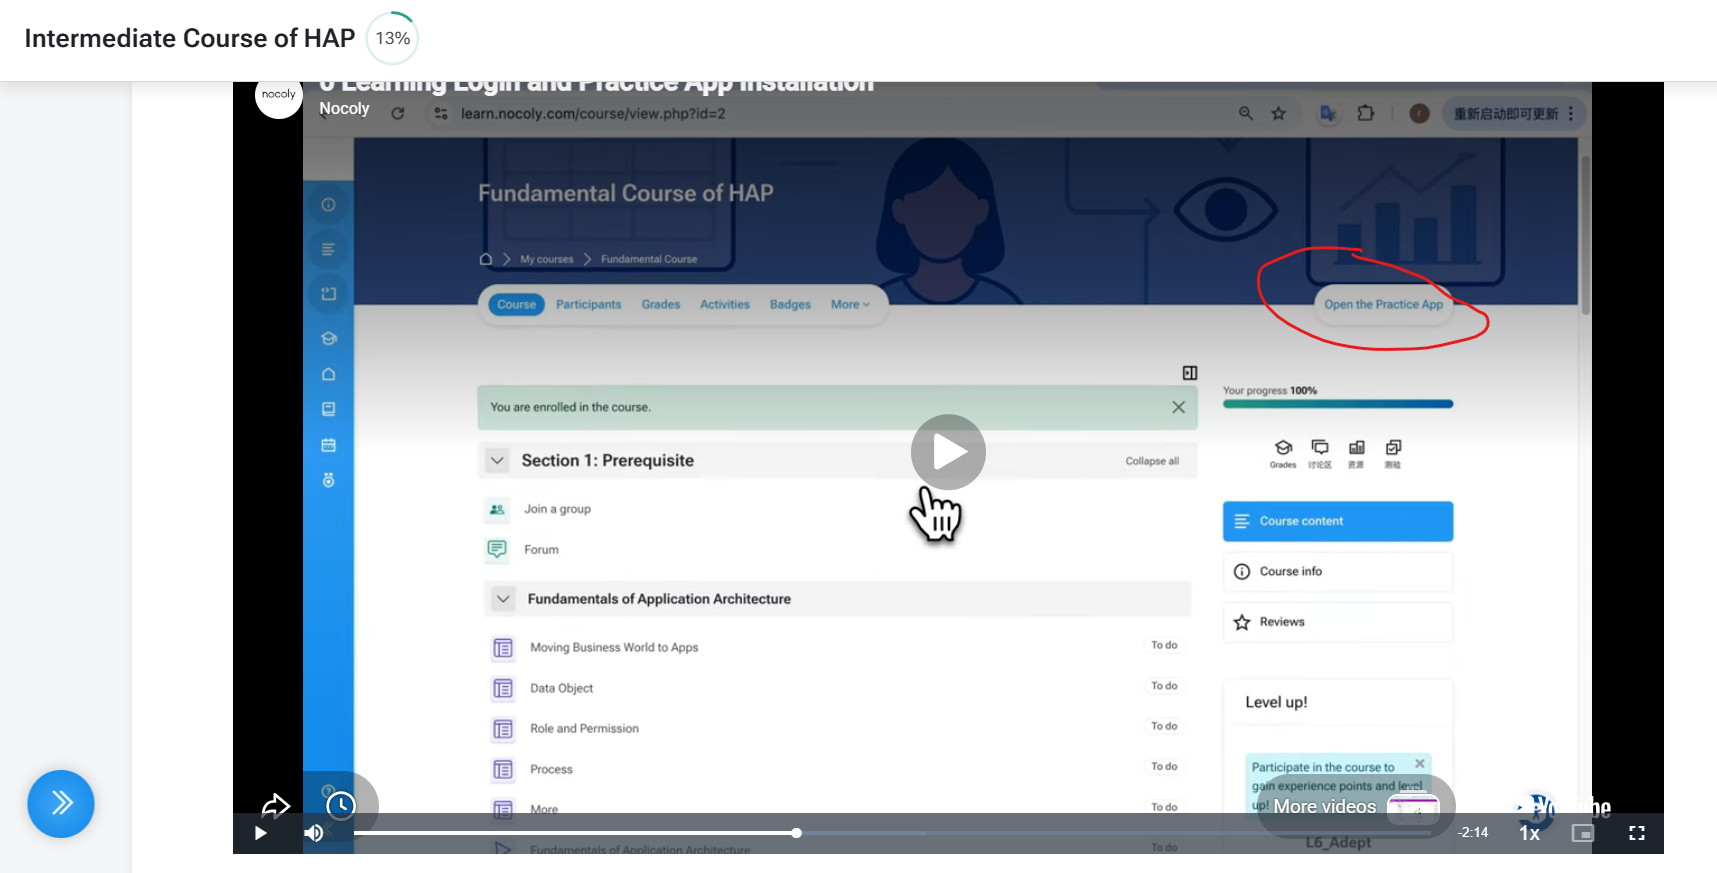Viewport: 1717px width, 873px height.
Task: Click the Course info button
Action: pyautogui.click(x=1338, y=572)
